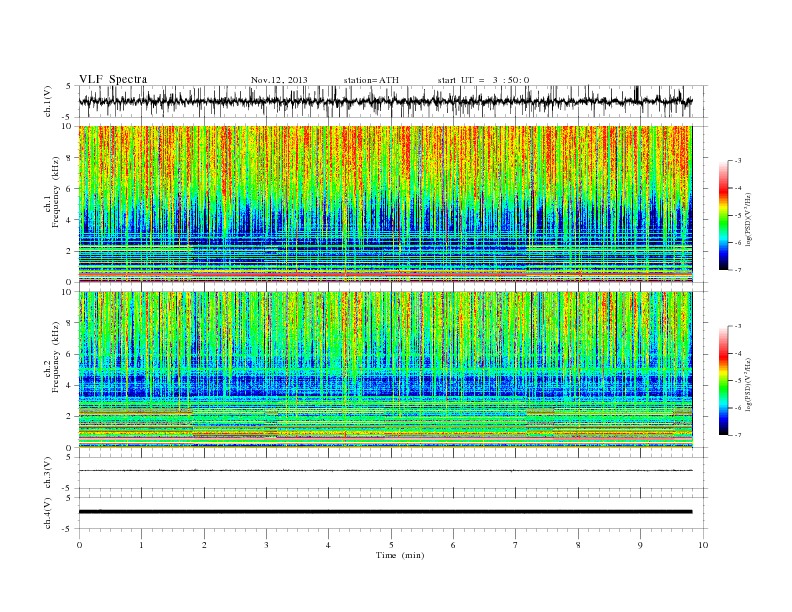Click the thin ch.3 voltage trace
The image size is (792, 612).
tap(385, 470)
